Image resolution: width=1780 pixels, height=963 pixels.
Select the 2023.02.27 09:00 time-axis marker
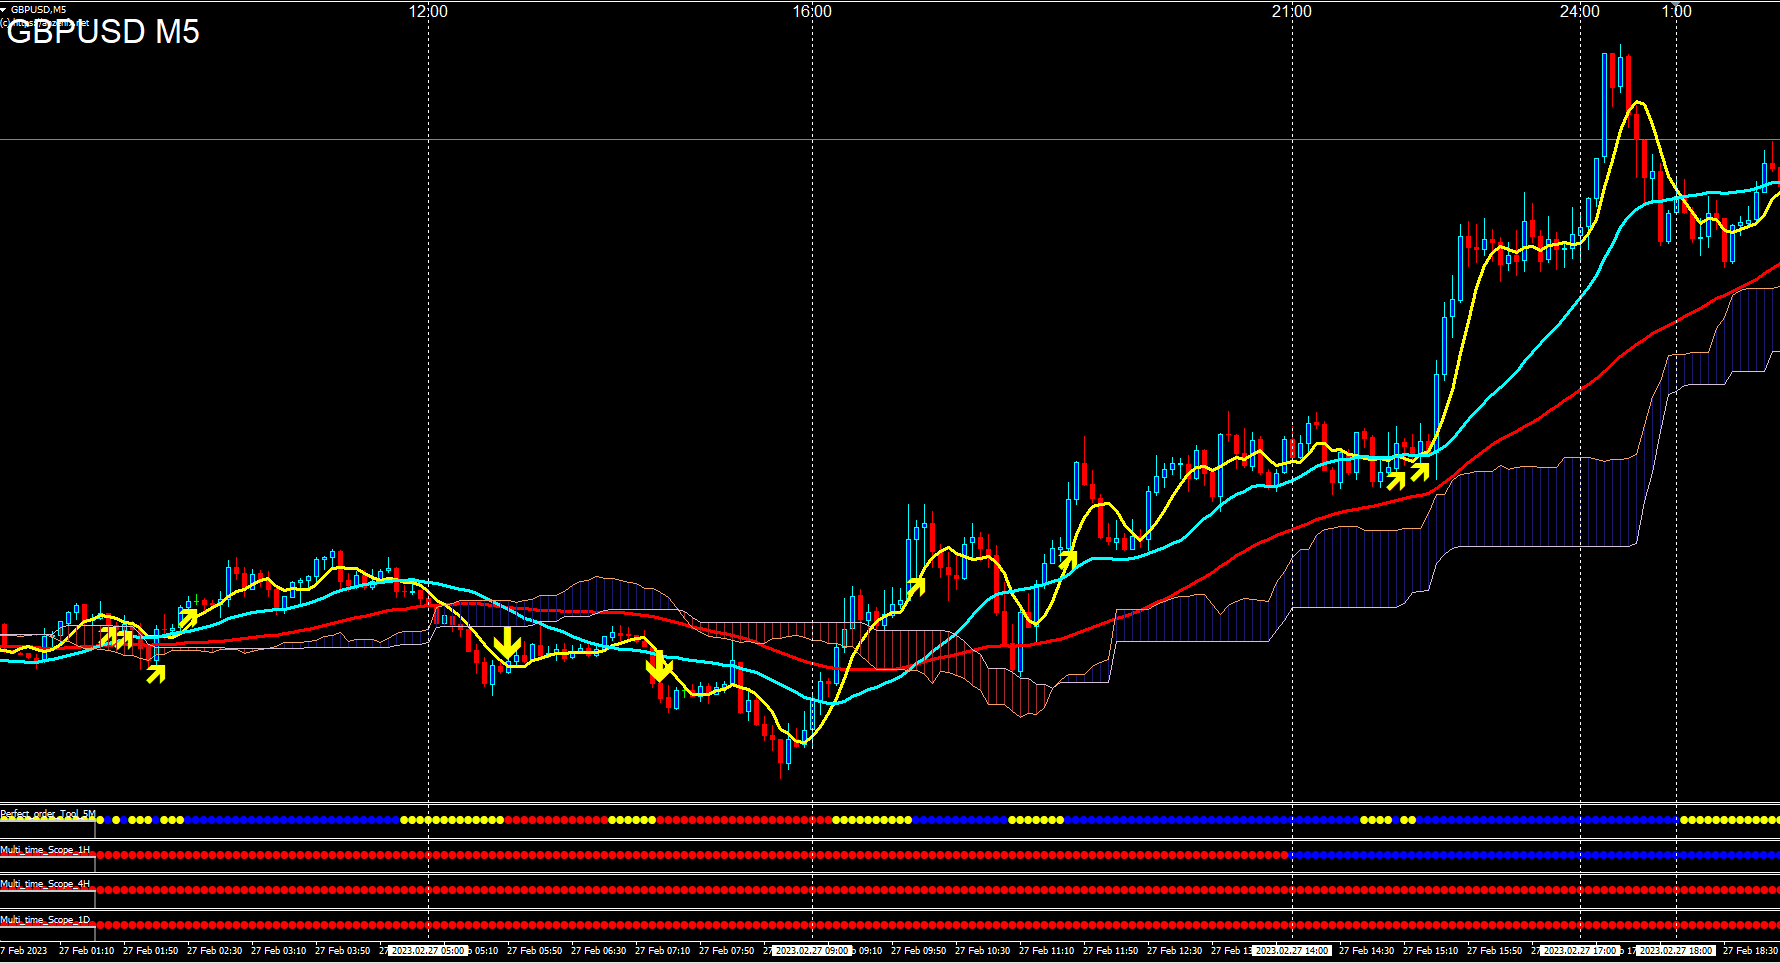[x=811, y=951]
